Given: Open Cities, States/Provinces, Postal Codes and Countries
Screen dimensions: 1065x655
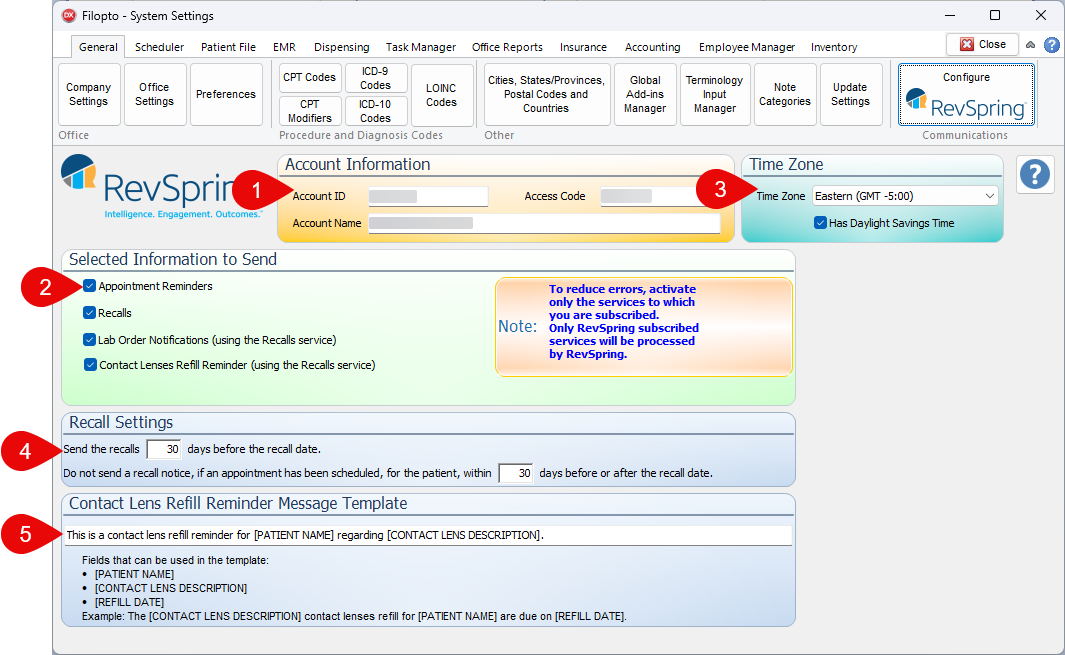Looking at the screenshot, I should pos(546,94).
